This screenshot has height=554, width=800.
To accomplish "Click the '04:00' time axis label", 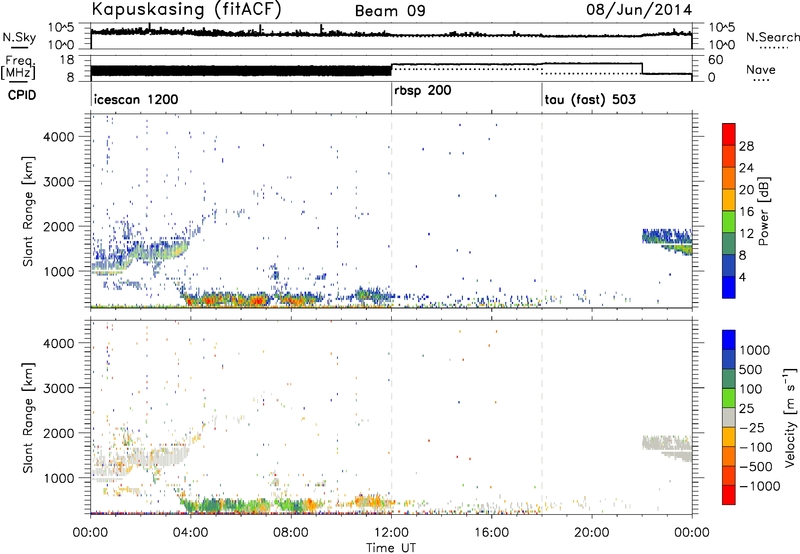I will (191, 533).
